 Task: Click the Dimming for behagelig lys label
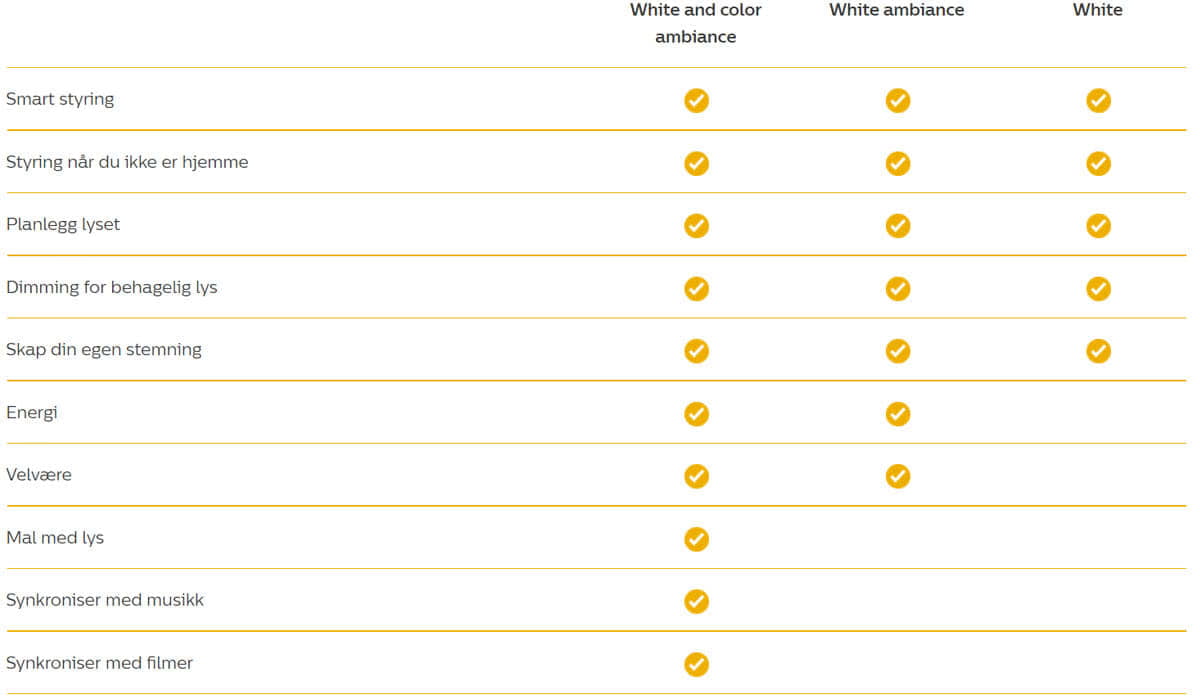click(112, 287)
